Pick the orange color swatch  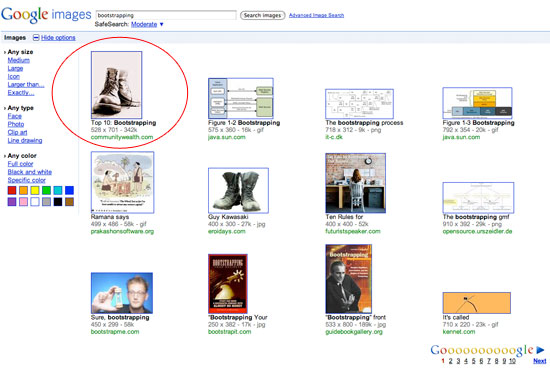pyautogui.click(x=24, y=190)
